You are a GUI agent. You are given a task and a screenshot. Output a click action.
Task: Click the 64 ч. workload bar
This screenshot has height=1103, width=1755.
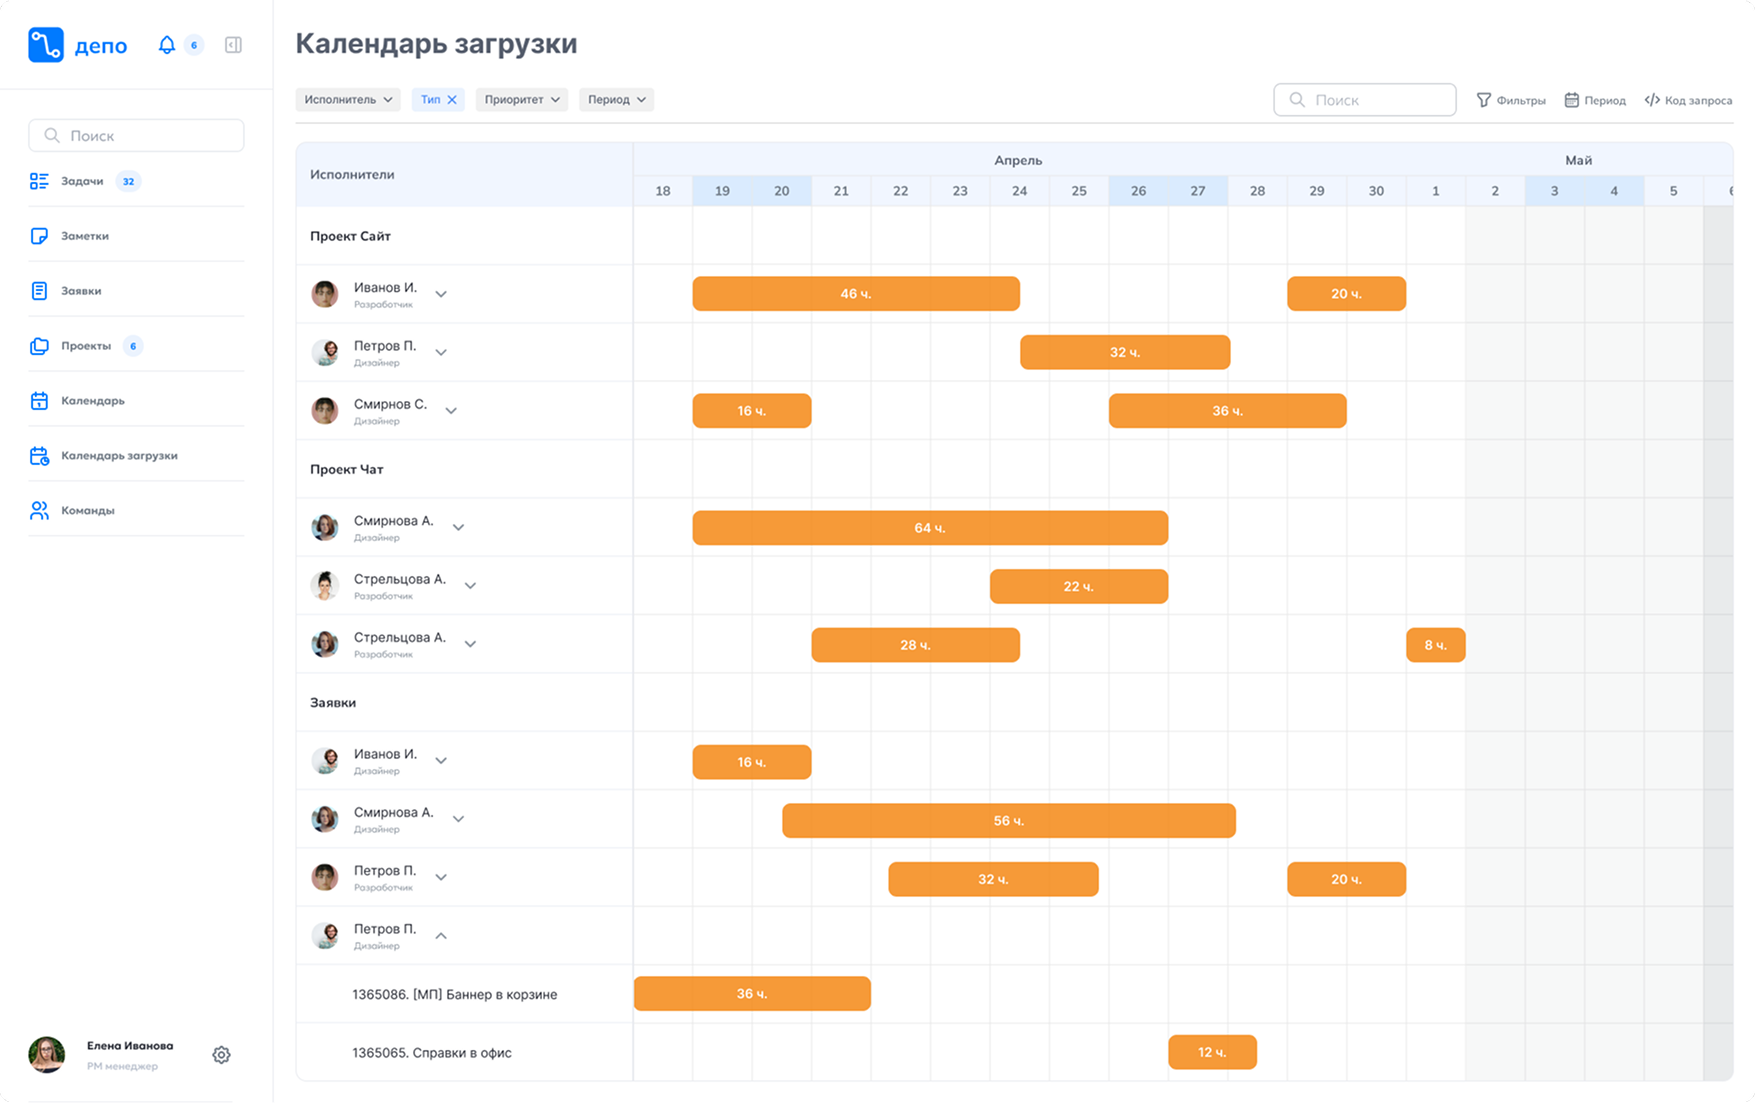pos(929,528)
